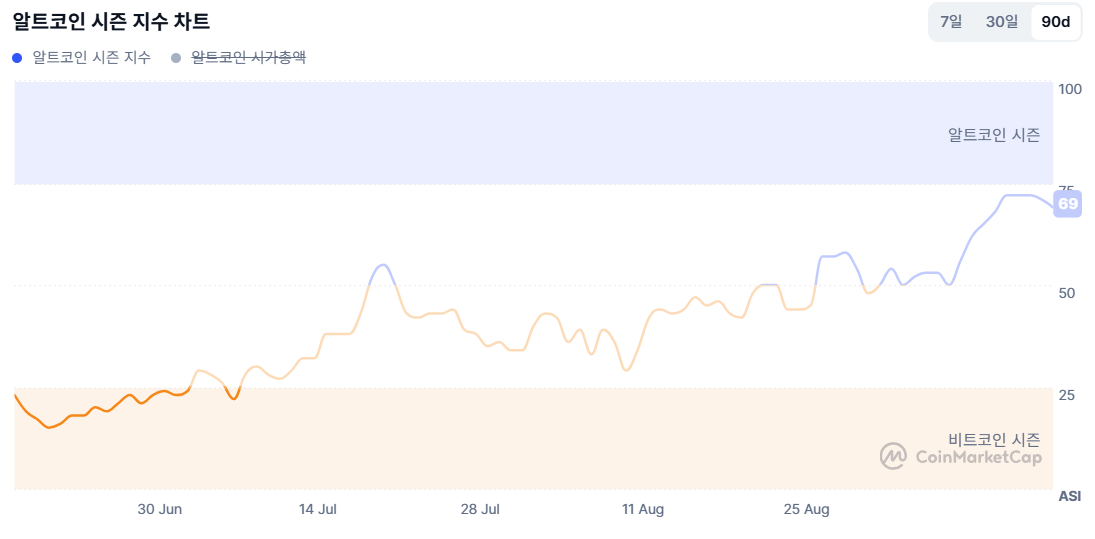Click the 28 Jul date axis label

[x=480, y=509]
